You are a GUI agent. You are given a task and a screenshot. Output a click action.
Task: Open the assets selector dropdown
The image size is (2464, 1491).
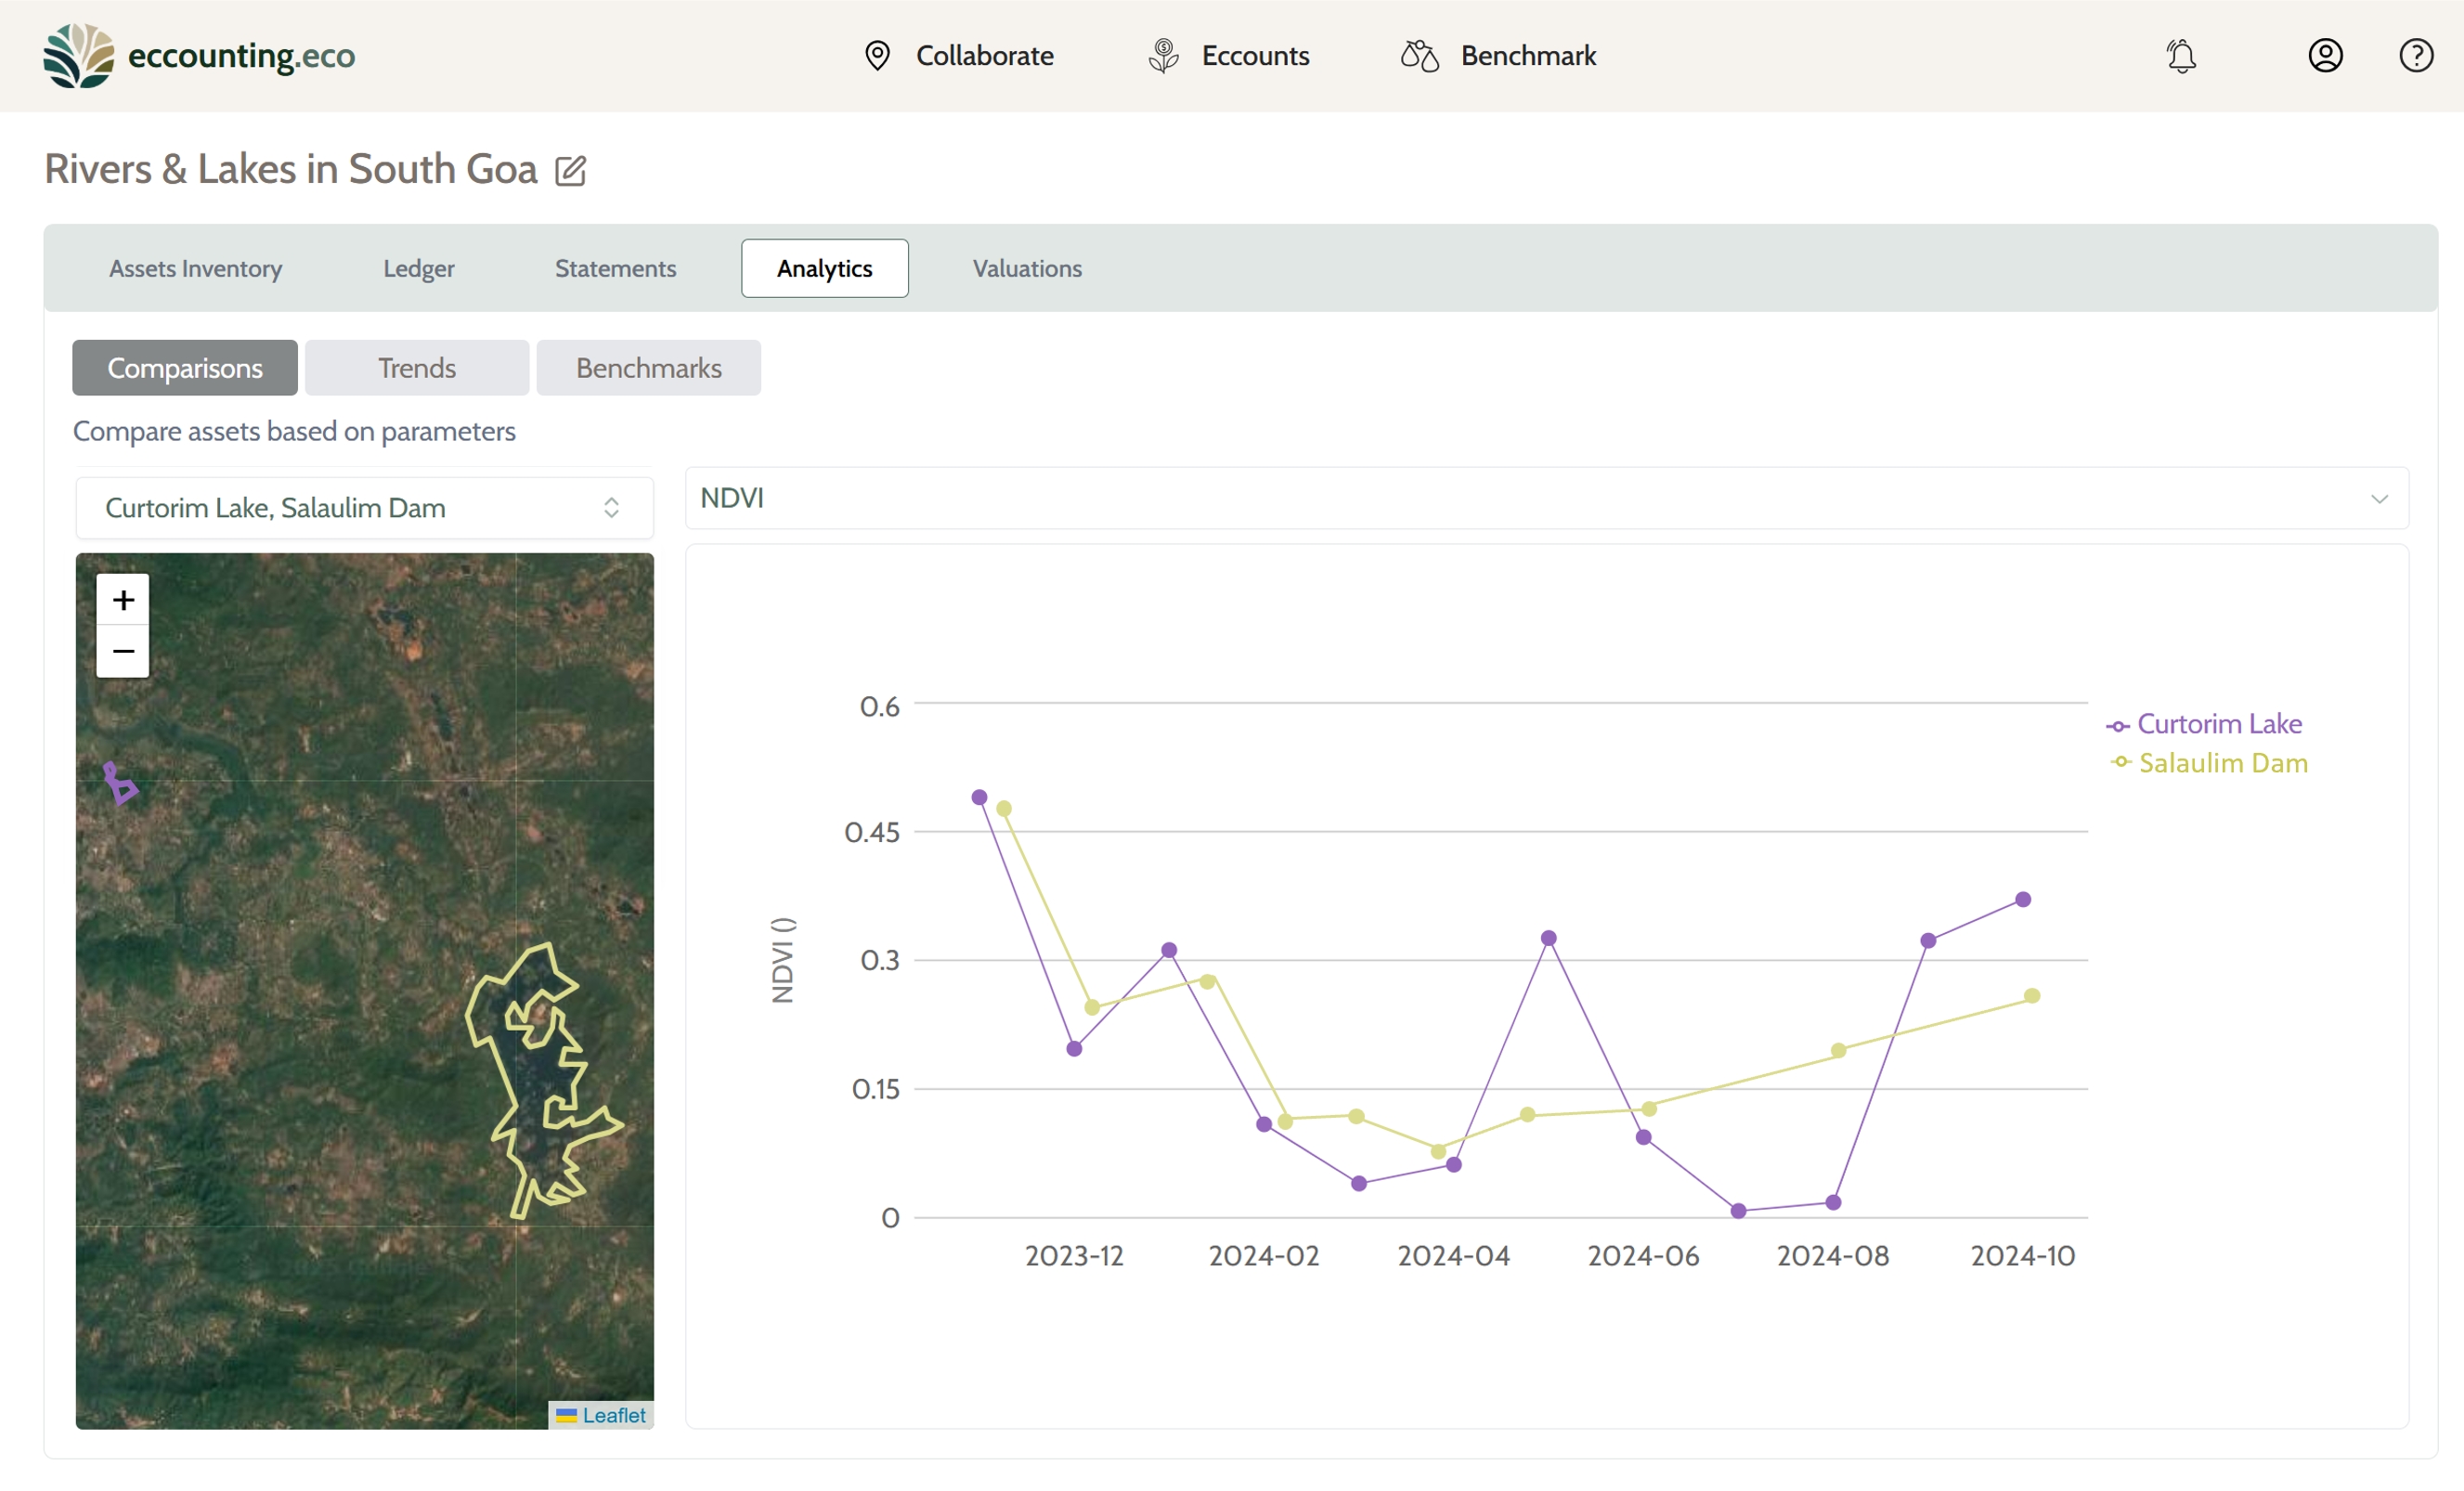(x=364, y=508)
